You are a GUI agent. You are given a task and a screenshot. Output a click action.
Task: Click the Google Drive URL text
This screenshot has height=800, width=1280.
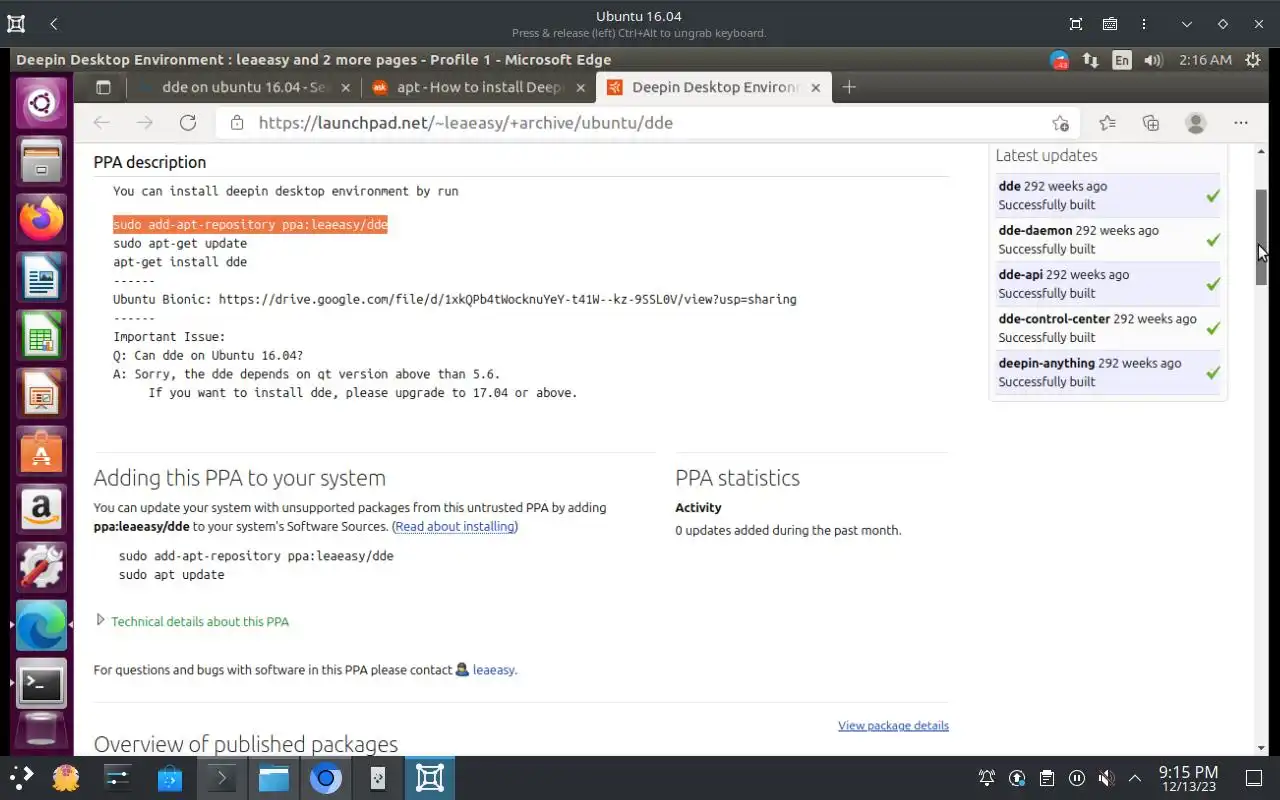pos(507,299)
